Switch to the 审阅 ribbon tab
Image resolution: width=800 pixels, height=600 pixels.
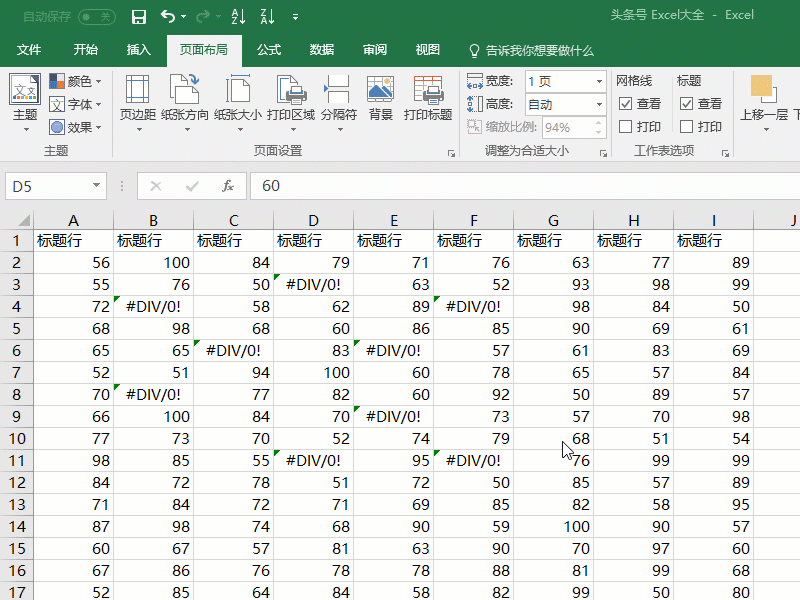click(x=375, y=49)
